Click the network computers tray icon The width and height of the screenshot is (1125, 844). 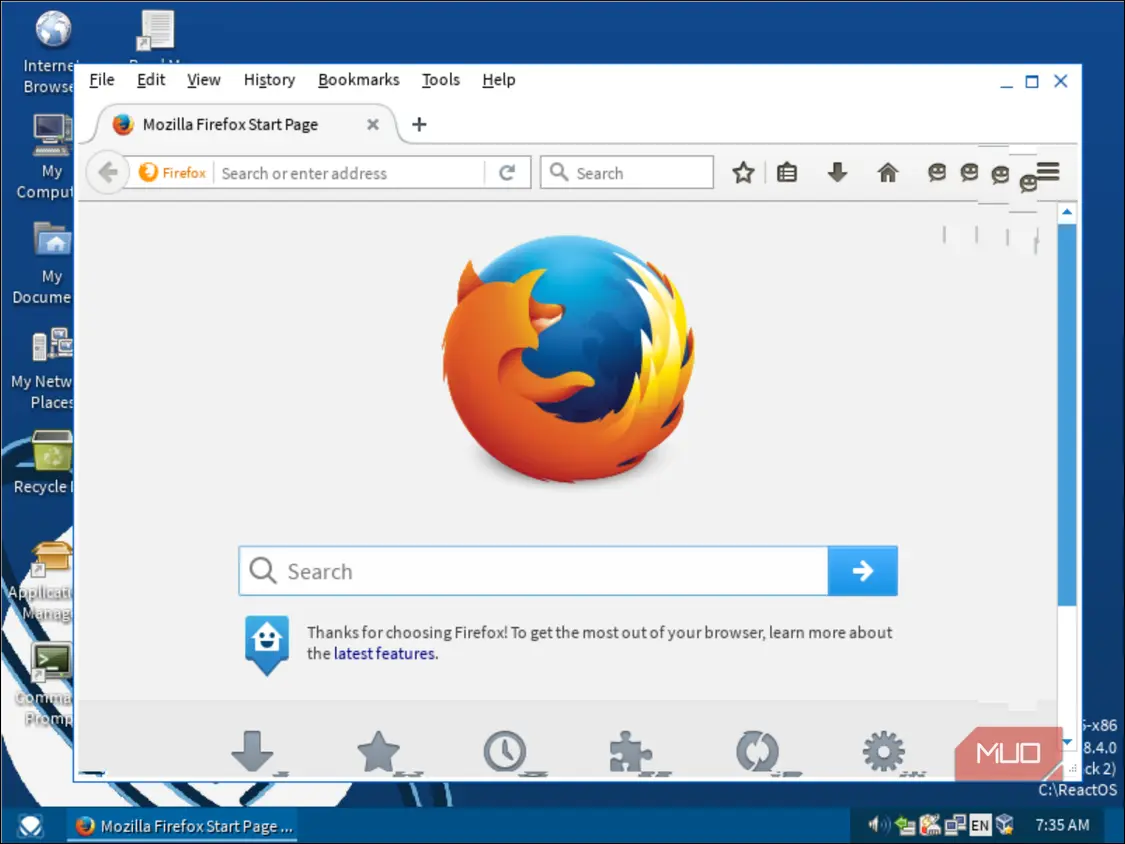954,825
